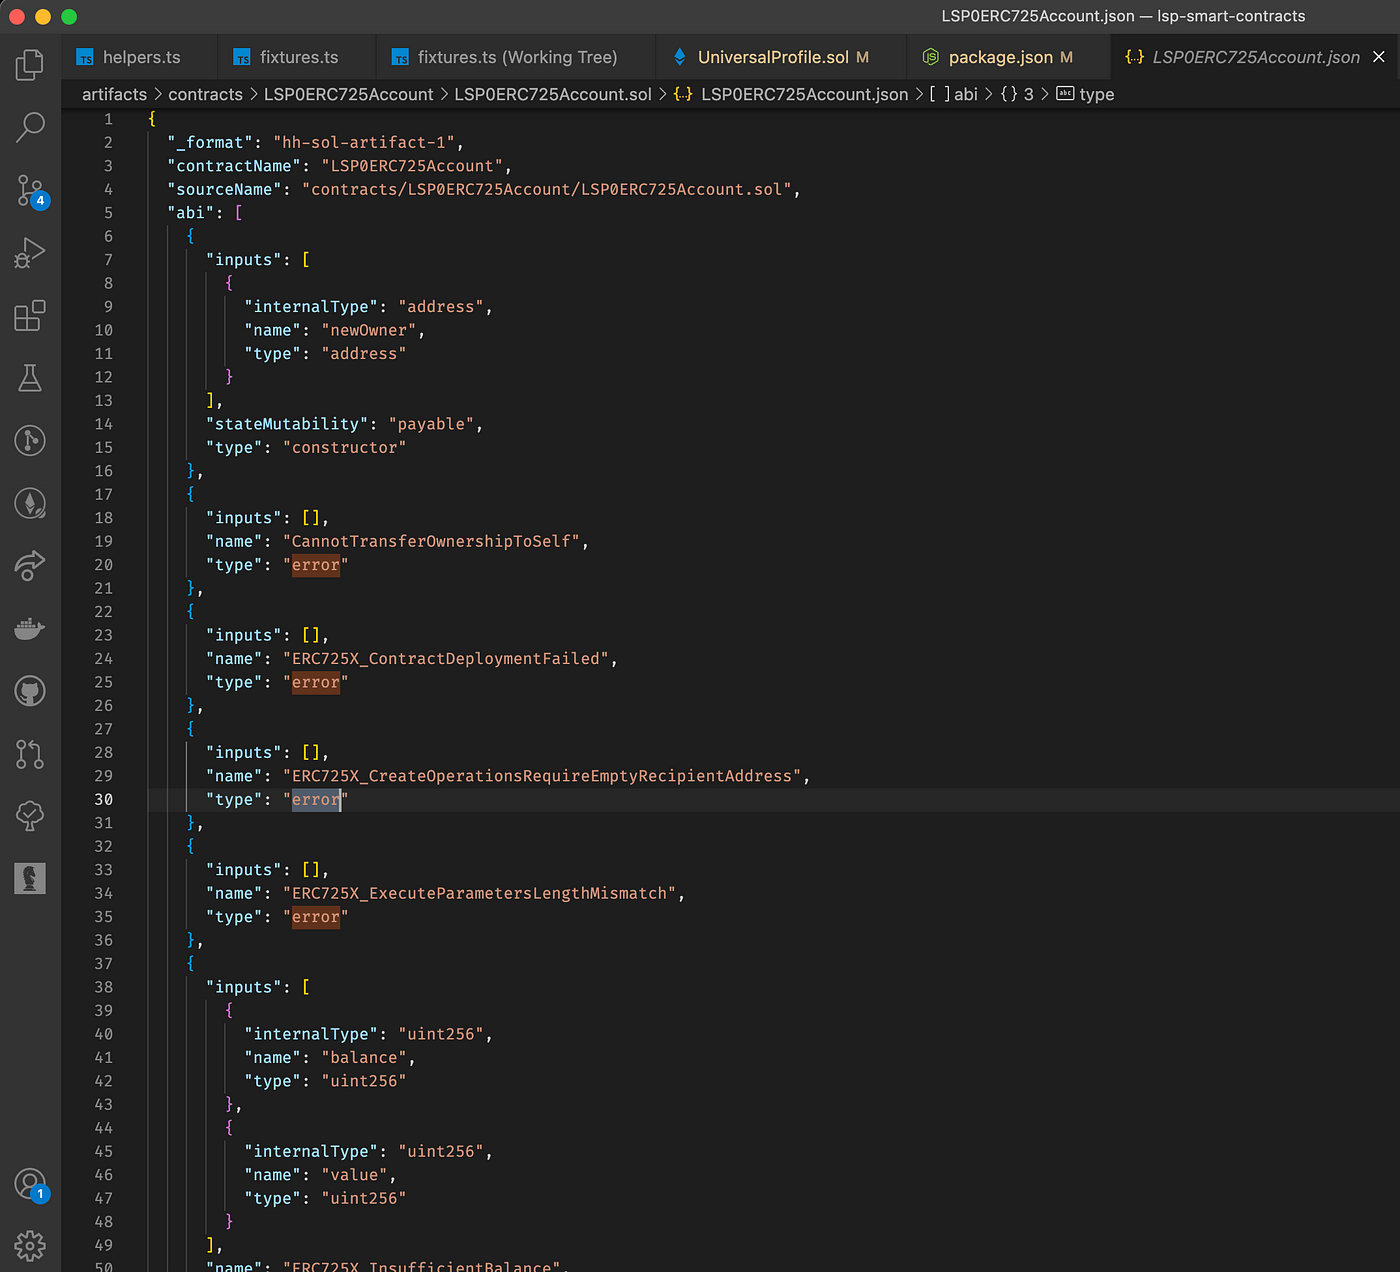Click the LSP0ERC725Account folder breadcrumb
This screenshot has height=1272, width=1400.
pos(348,94)
